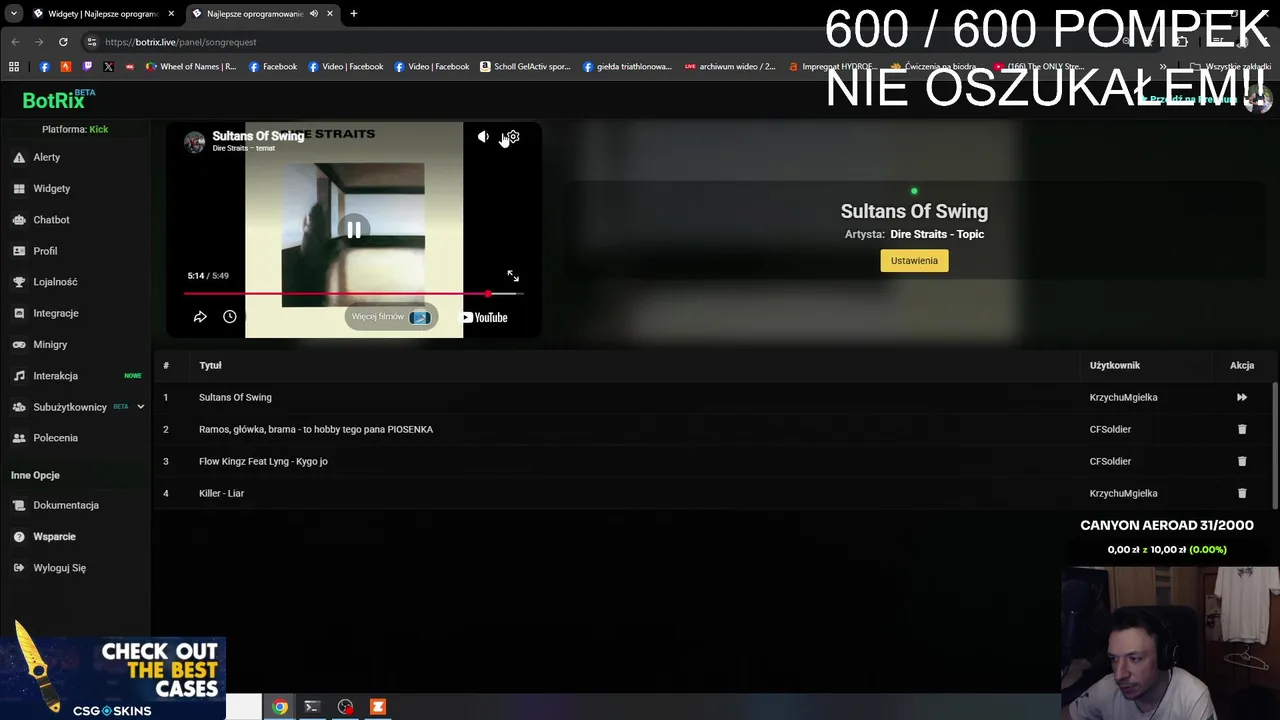
Task: Click the orange Z taskbar icon
Action: coord(378,707)
